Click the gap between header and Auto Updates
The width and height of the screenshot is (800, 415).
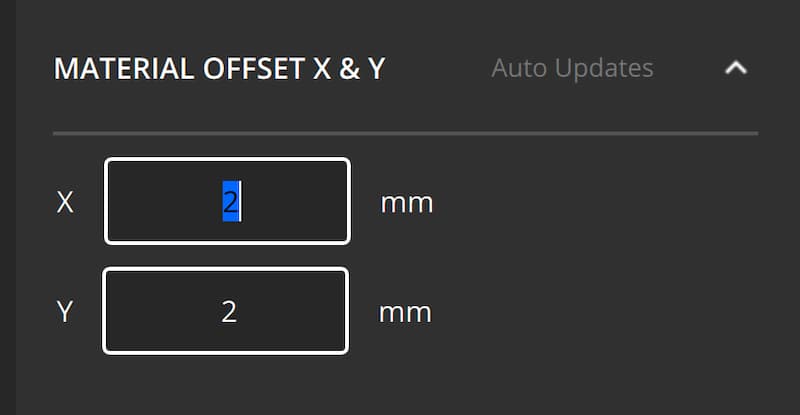pos(438,69)
